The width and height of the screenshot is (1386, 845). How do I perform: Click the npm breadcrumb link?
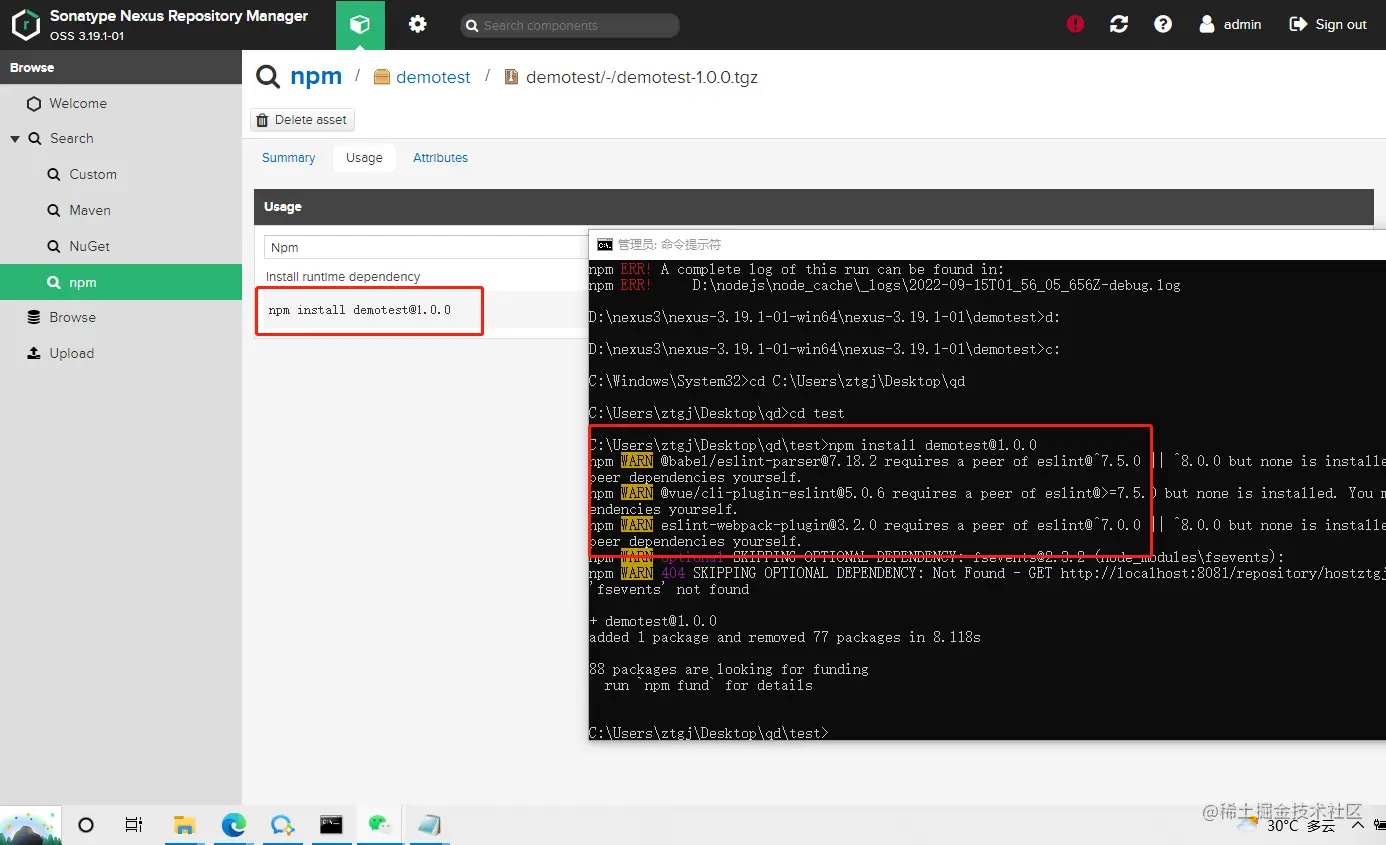(x=316, y=76)
